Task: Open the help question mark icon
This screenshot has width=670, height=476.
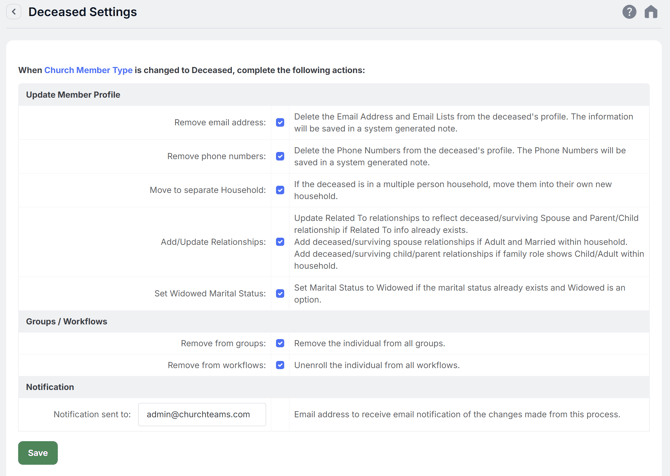Action: pos(629,12)
